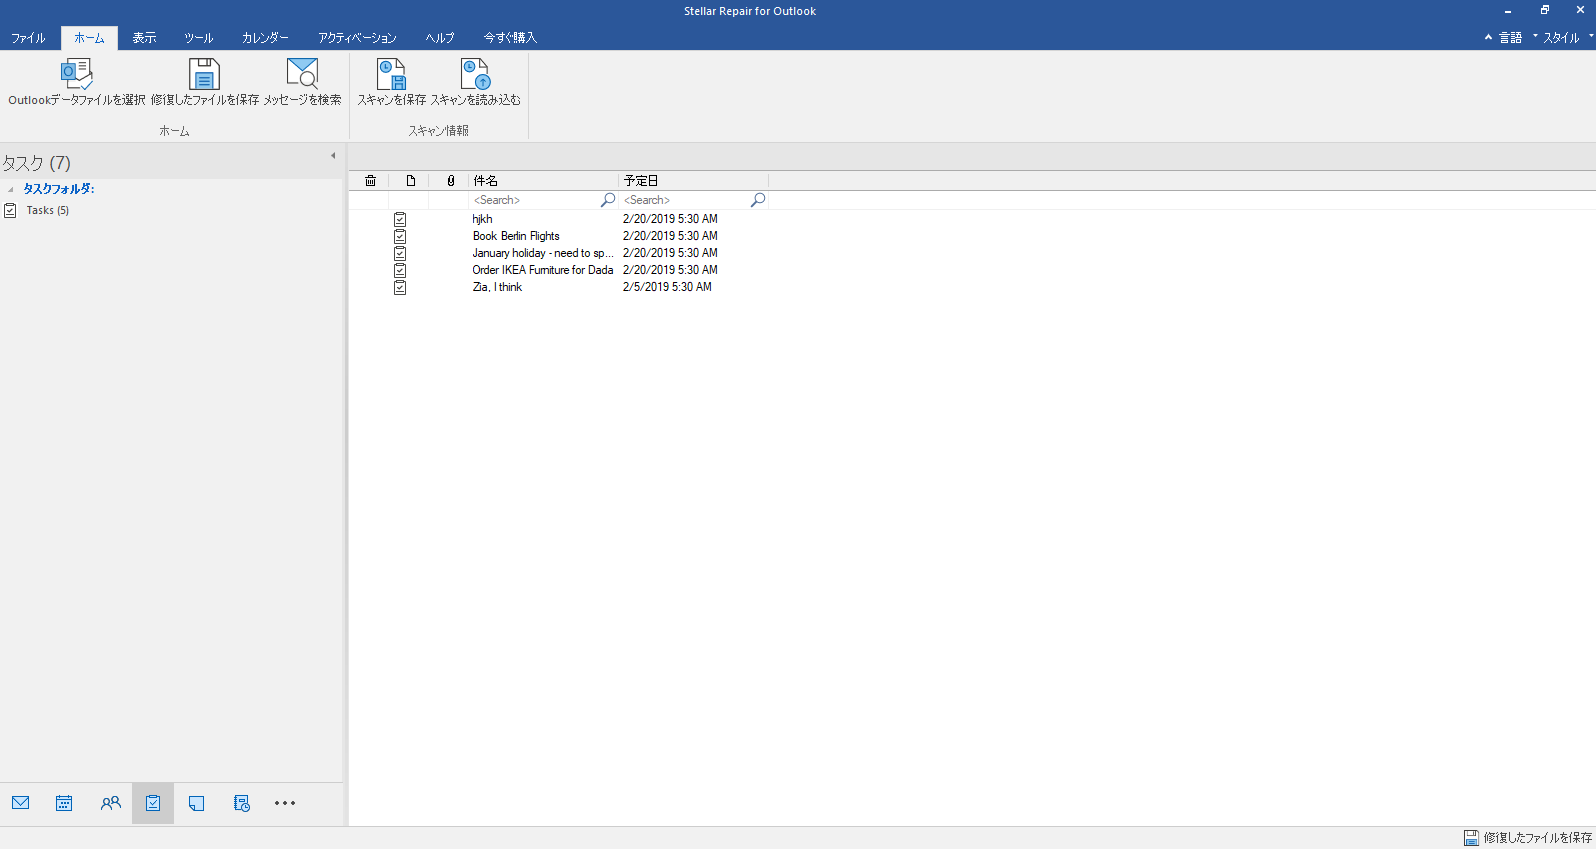The image size is (1596, 849).
Task: Open the File menu tab
Action: [x=28, y=38]
